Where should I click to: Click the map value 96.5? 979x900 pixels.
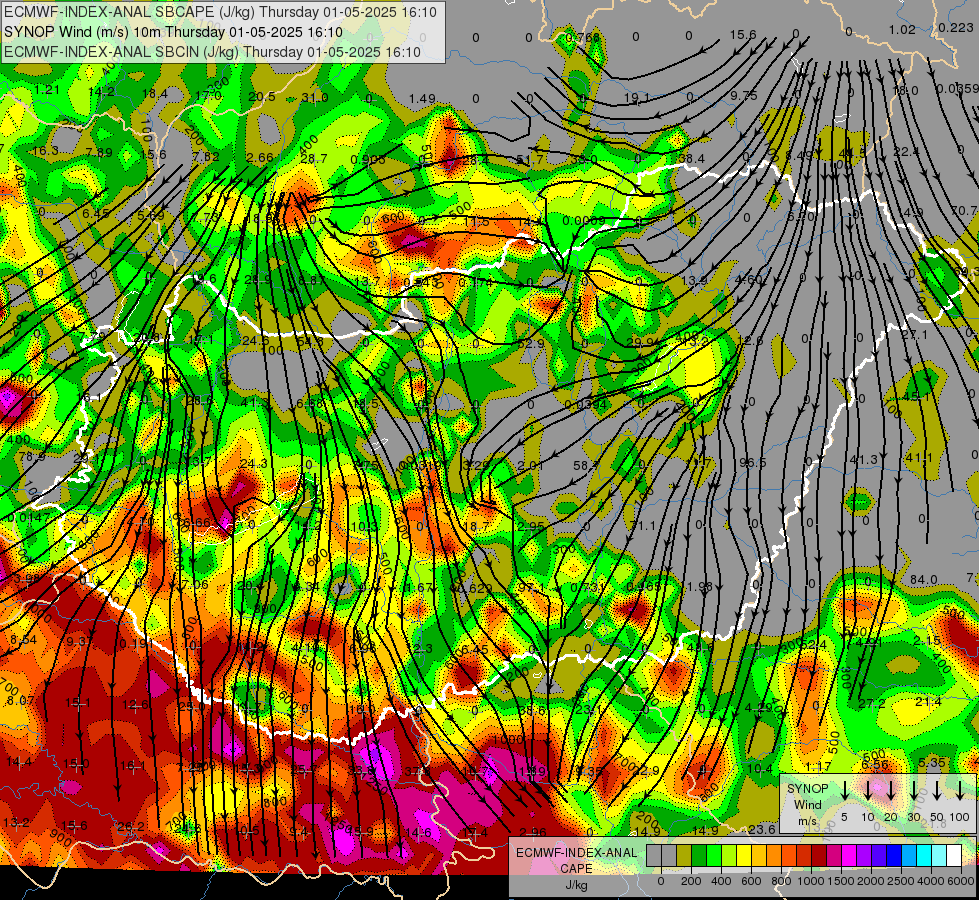[752, 463]
